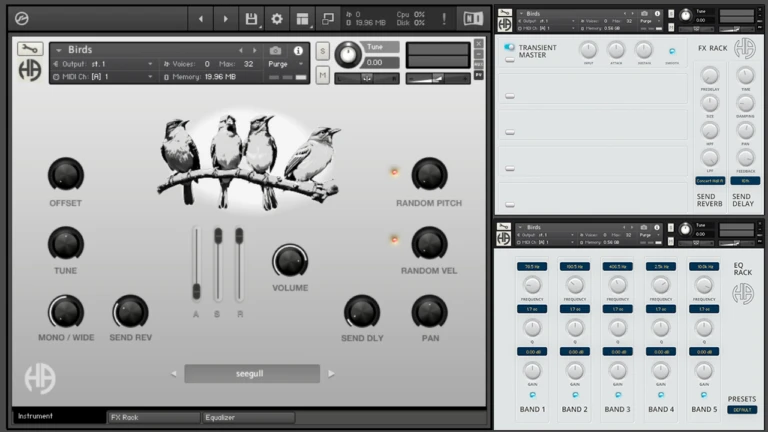Screen dimensions: 768x432
Task: Open the Purge dropdown menu
Action: pyautogui.click(x=286, y=64)
